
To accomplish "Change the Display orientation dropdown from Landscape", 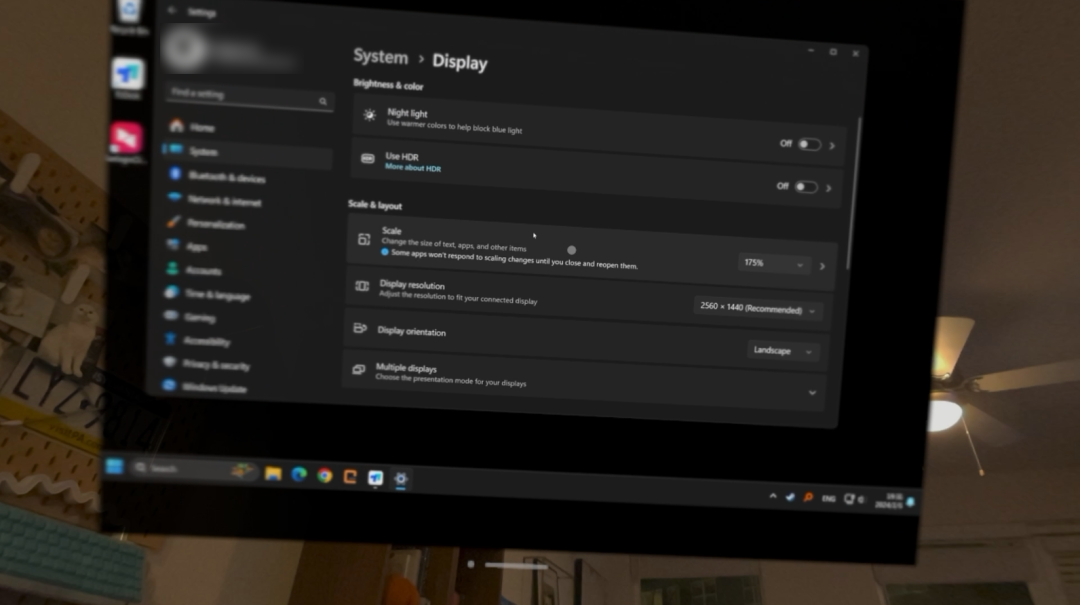I will [x=782, y=351].
